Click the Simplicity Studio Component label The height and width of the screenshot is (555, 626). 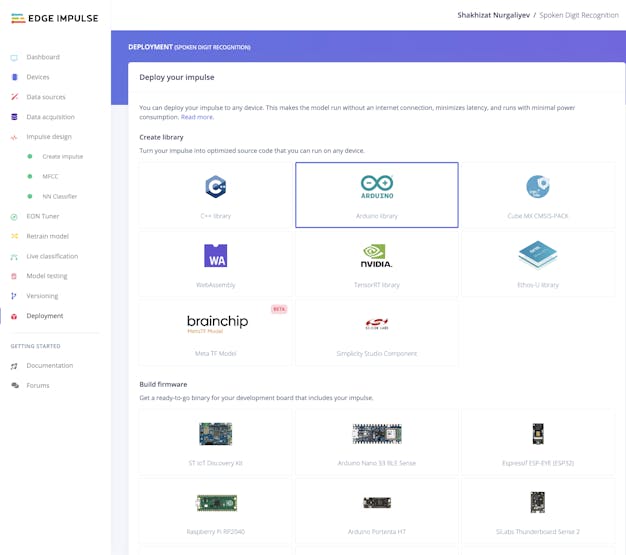377,354
